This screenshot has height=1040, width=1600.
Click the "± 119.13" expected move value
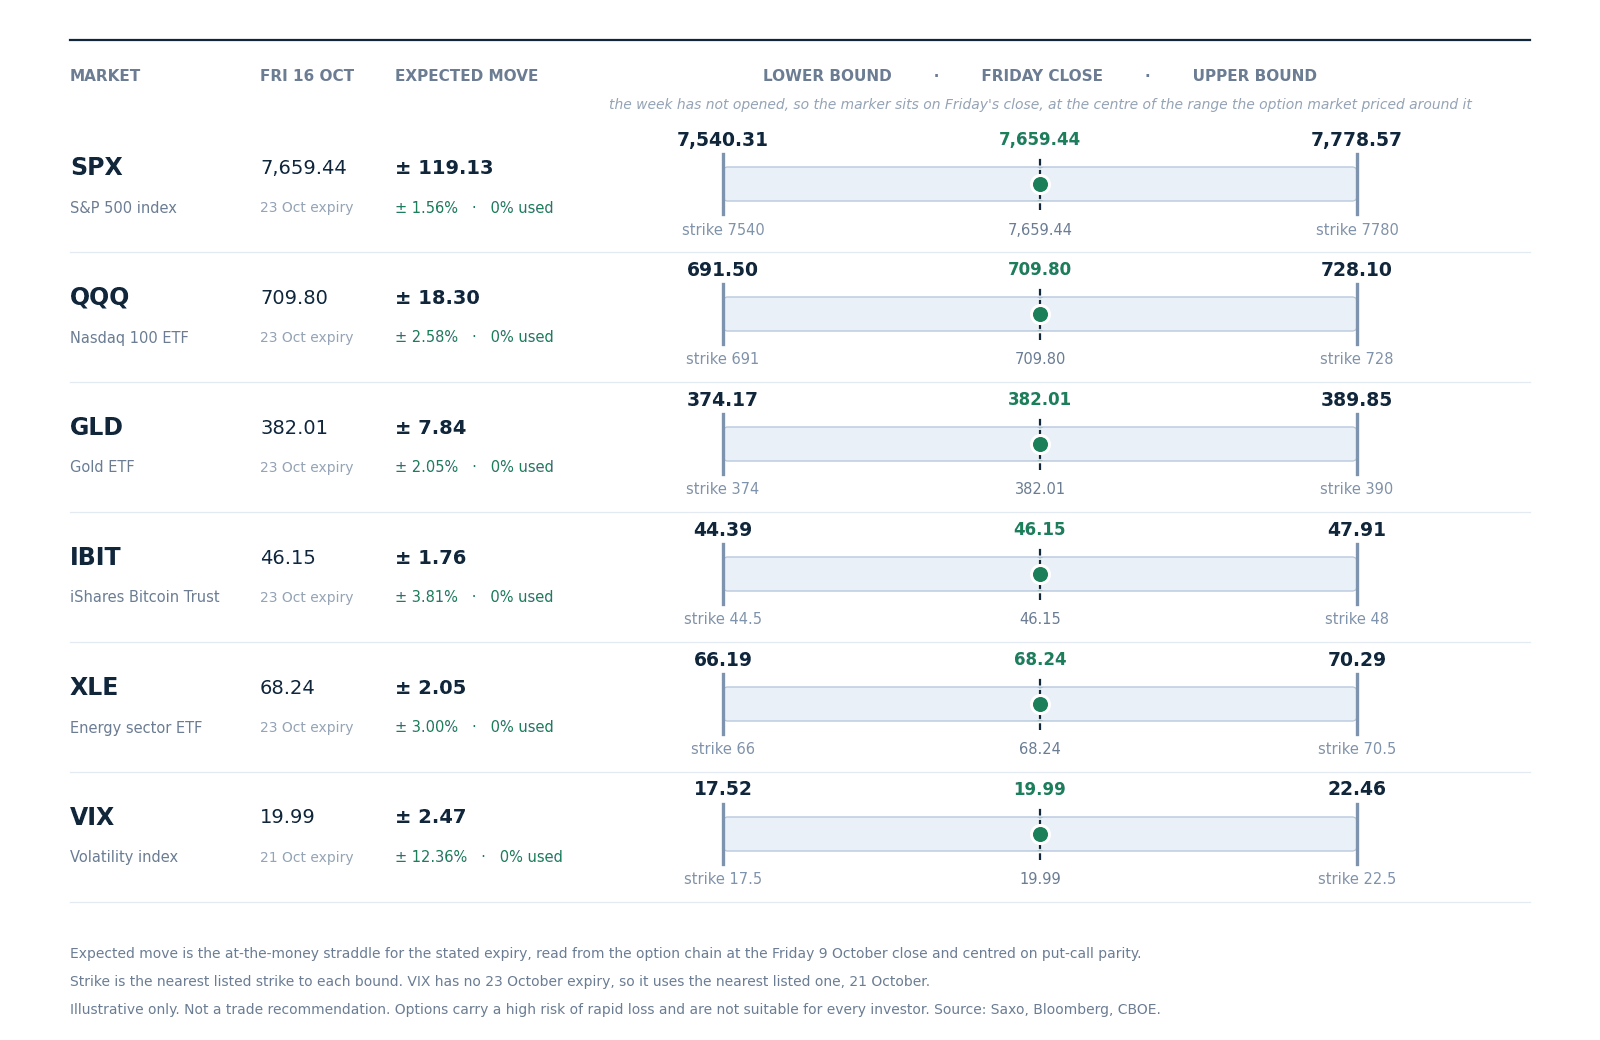tap(444, 168)
